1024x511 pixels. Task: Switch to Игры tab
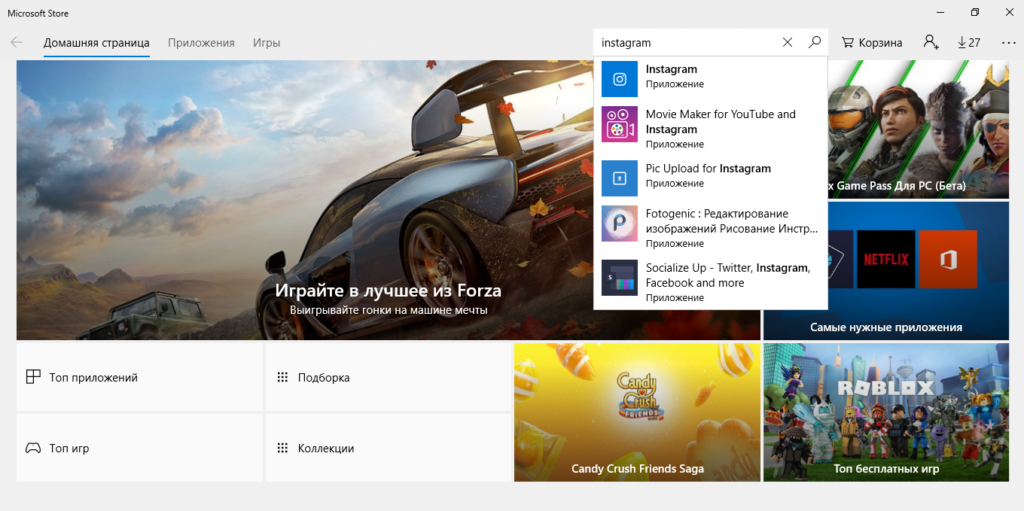266,42
